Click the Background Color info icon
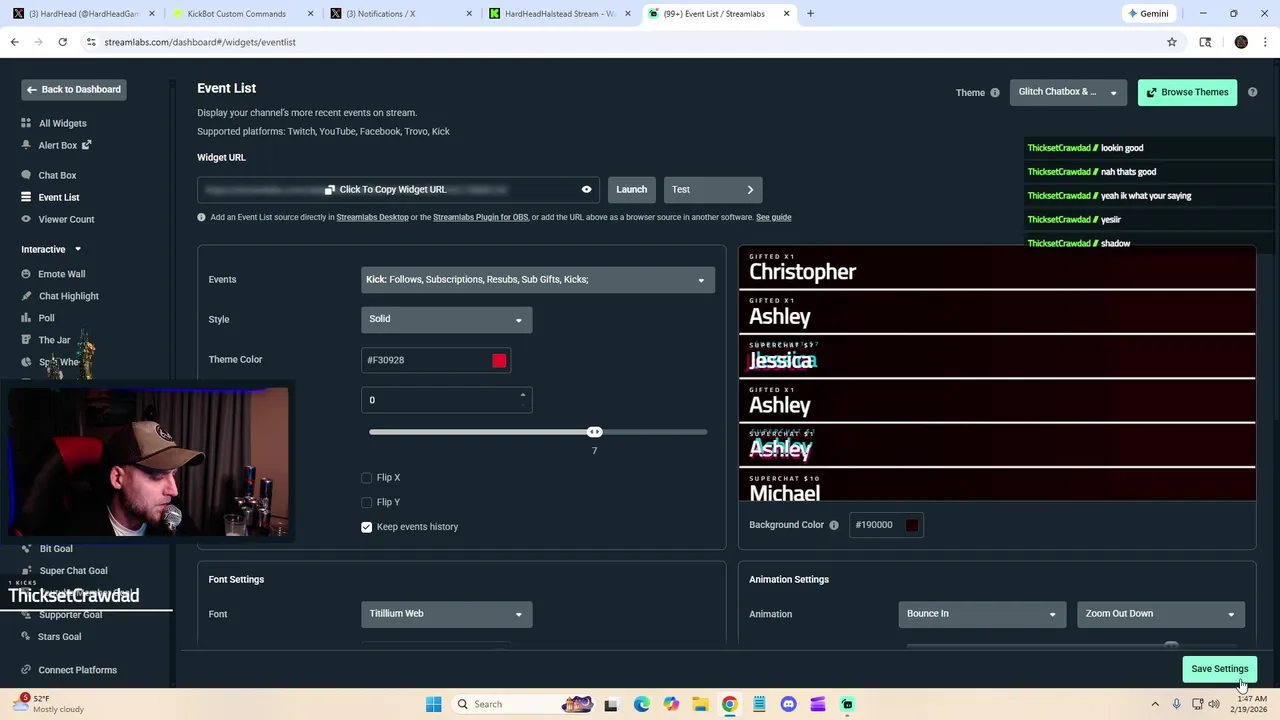 tap(833, 525)
